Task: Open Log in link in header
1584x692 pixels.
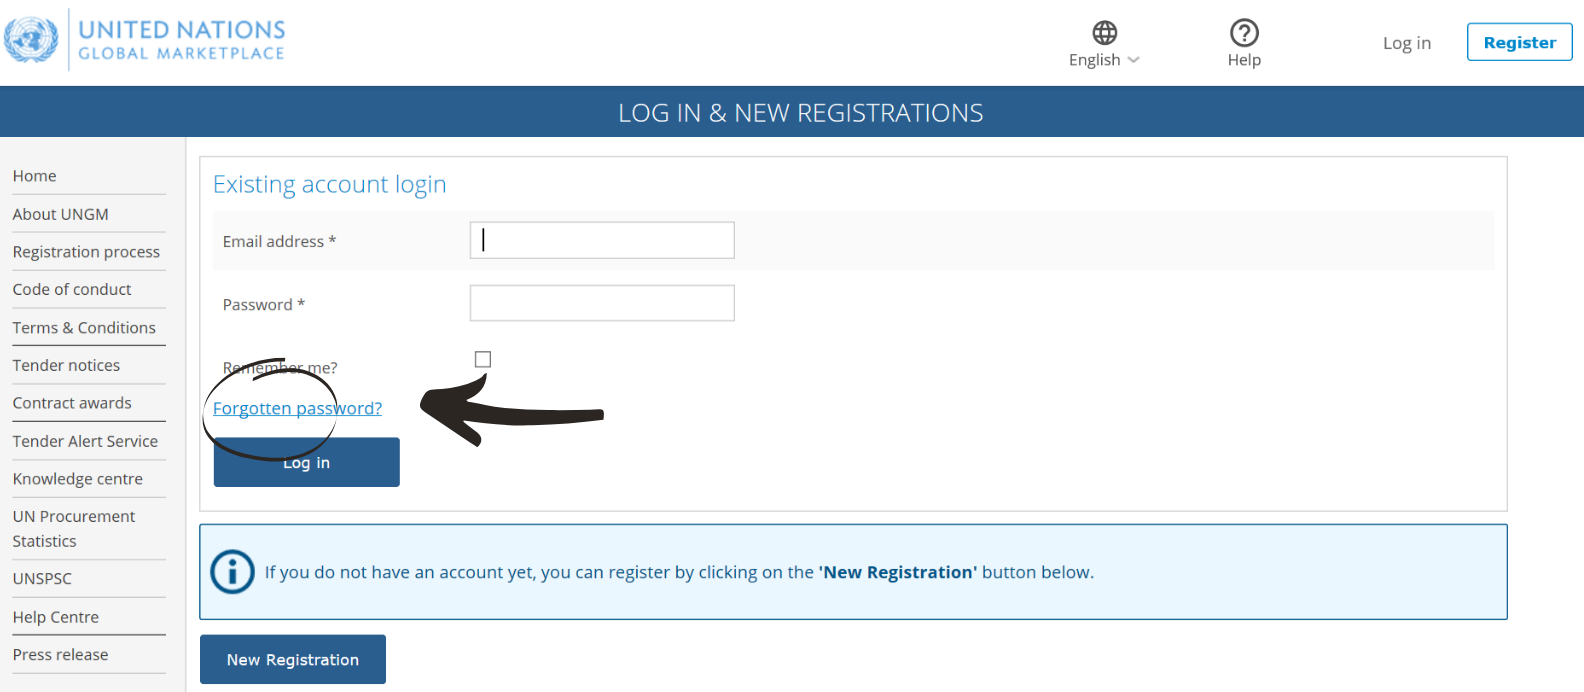Action: 1406,43
